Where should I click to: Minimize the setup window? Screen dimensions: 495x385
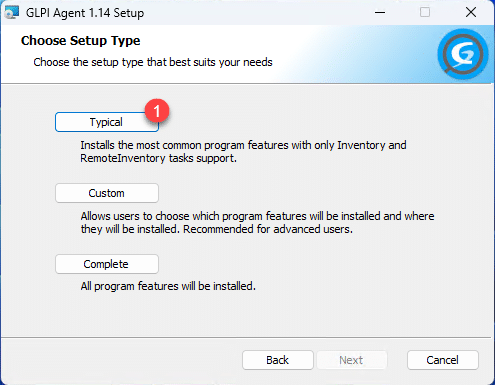click(x=380, y=13)
